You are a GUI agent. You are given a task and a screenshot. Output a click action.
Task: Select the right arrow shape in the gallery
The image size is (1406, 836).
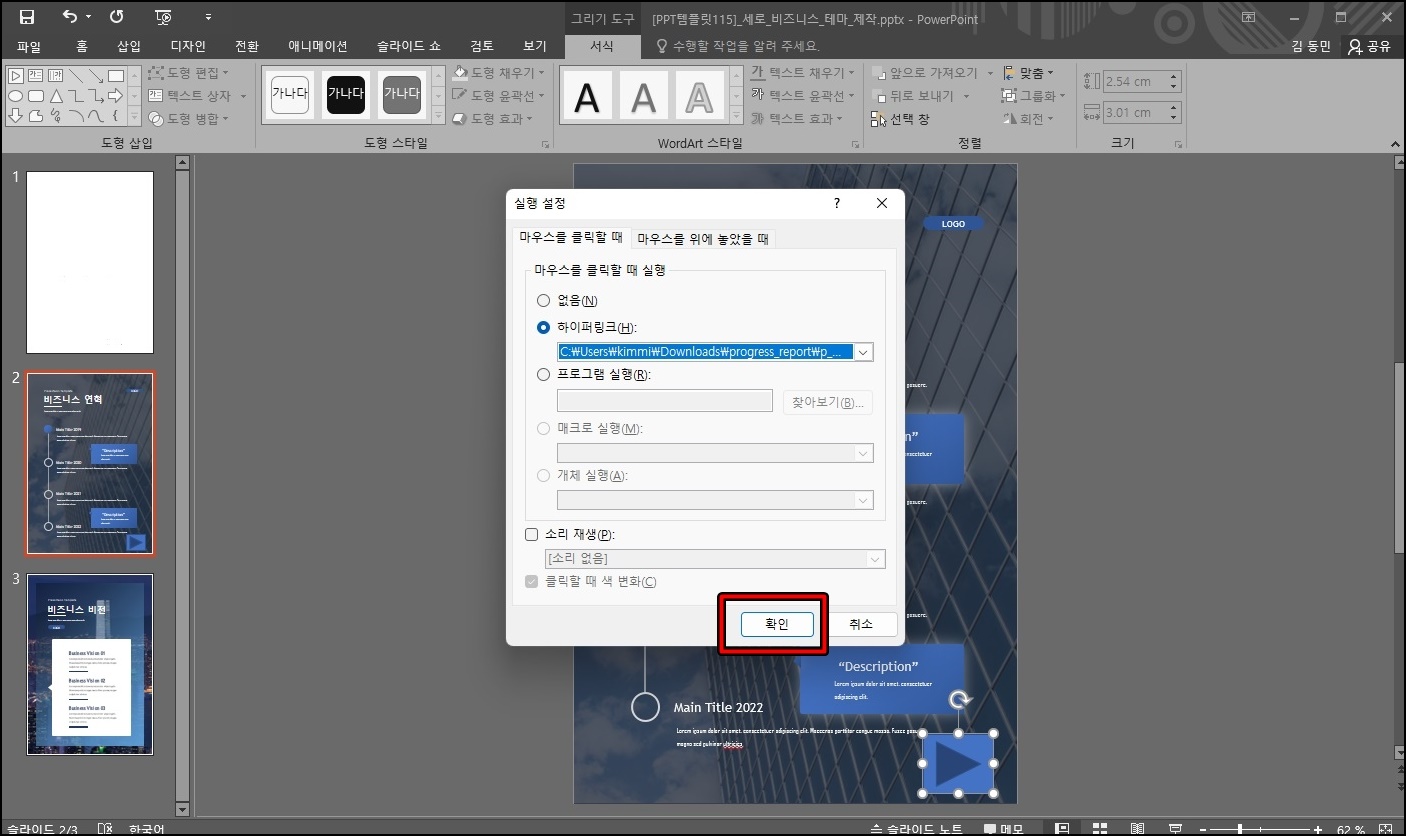point(116,96)
